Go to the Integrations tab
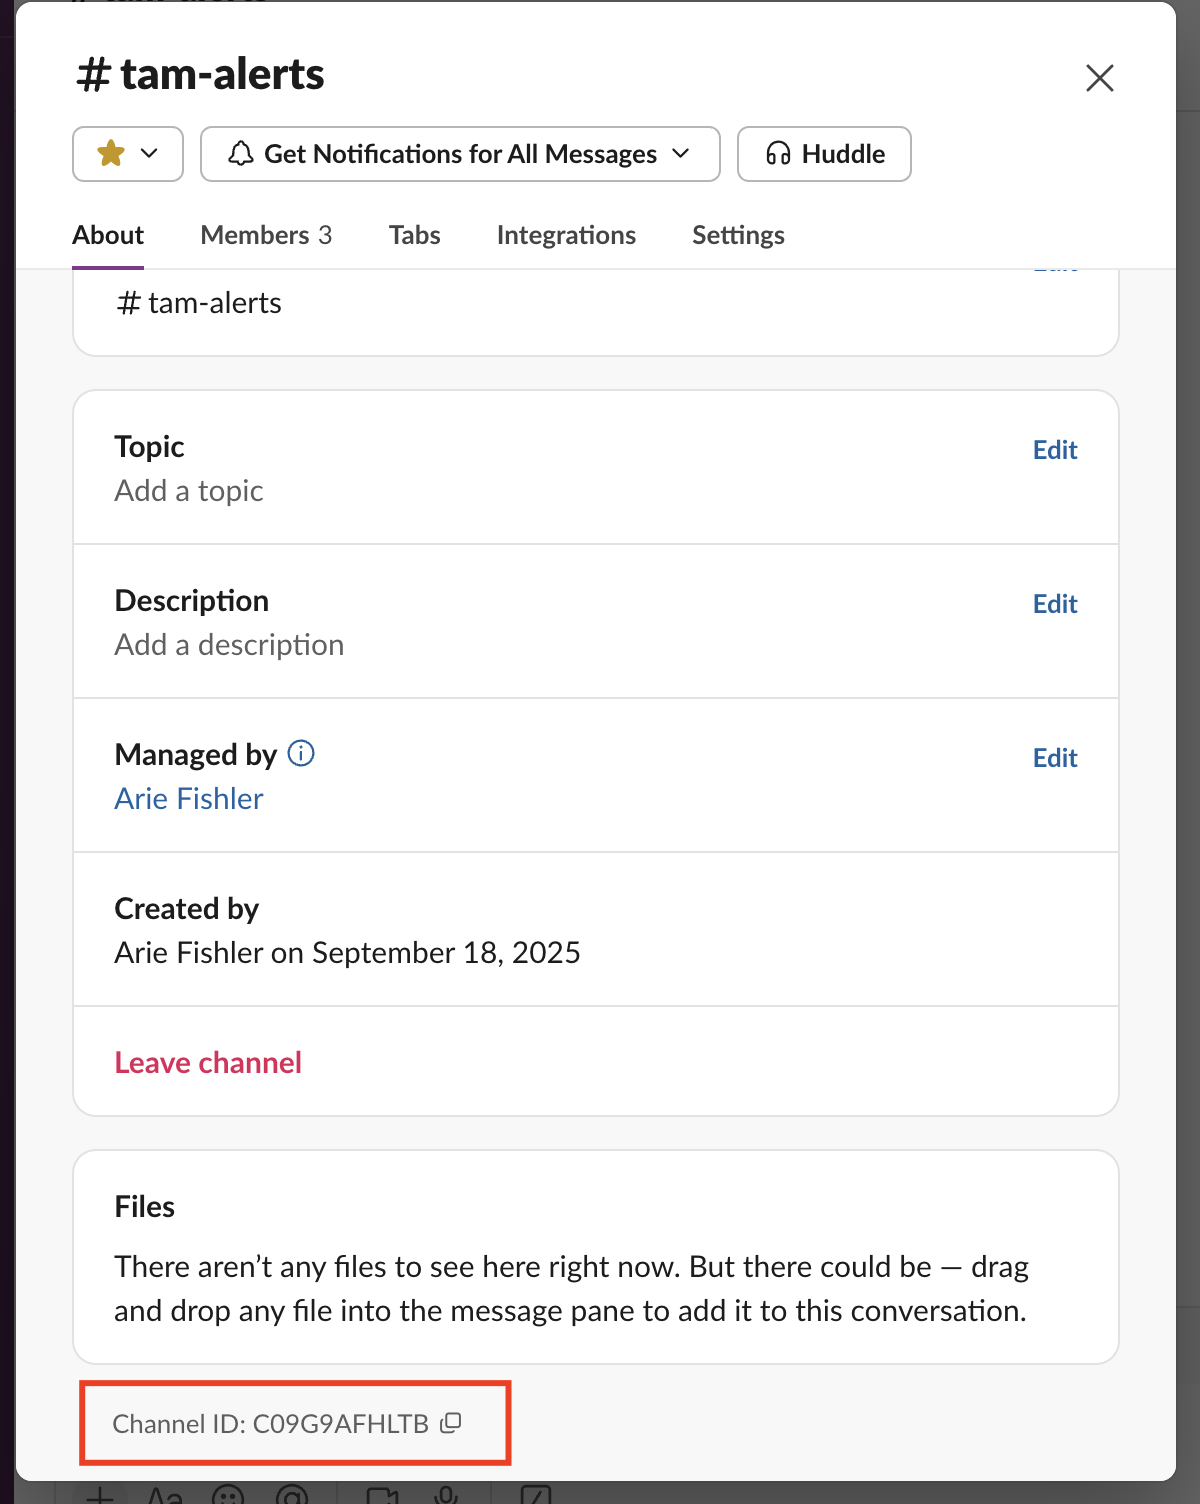 (566, 235)
